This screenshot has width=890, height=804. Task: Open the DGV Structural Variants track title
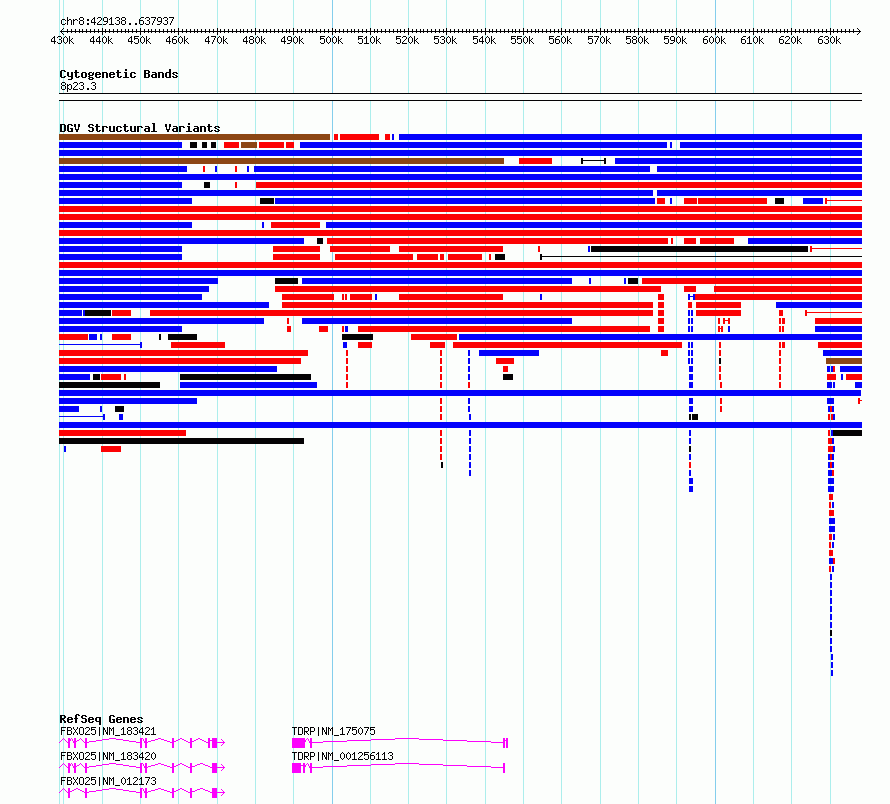[140, 128]
